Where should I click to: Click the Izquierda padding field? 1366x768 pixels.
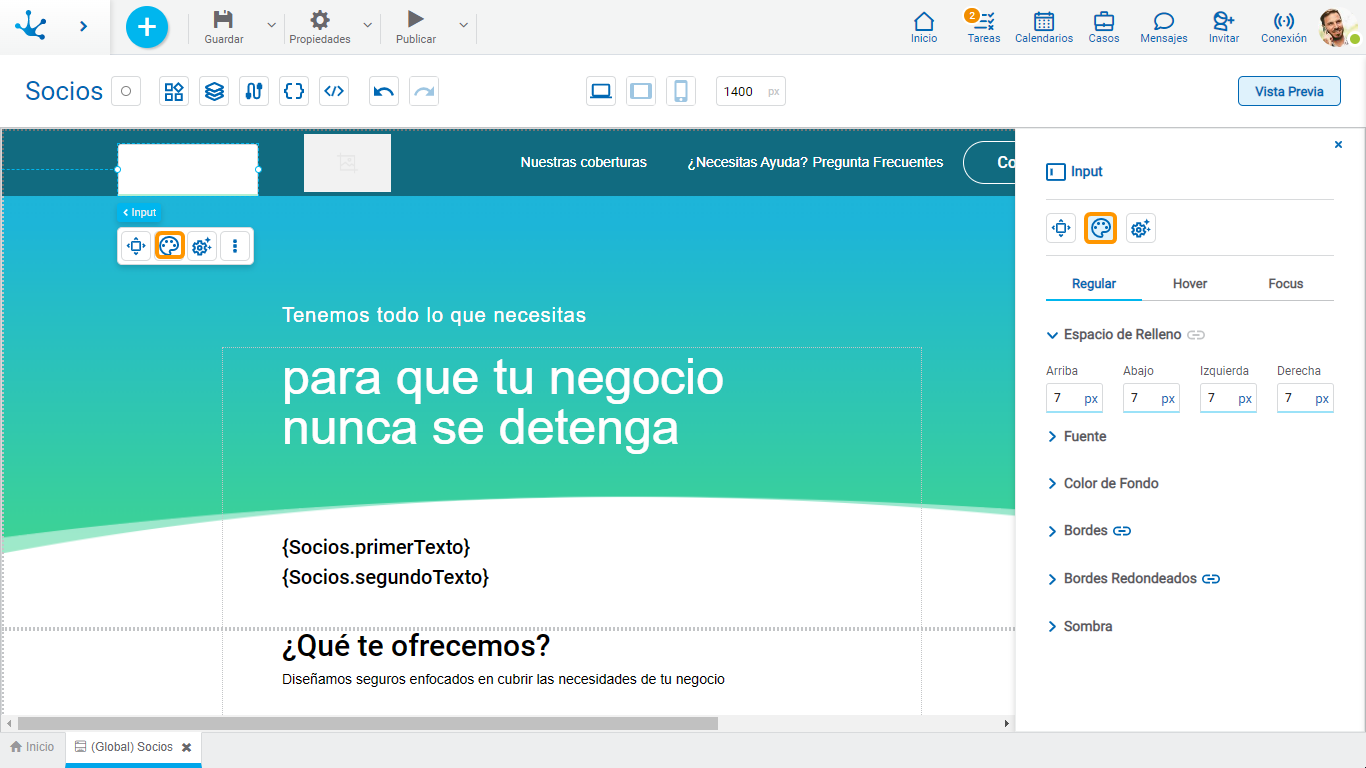1228,398
